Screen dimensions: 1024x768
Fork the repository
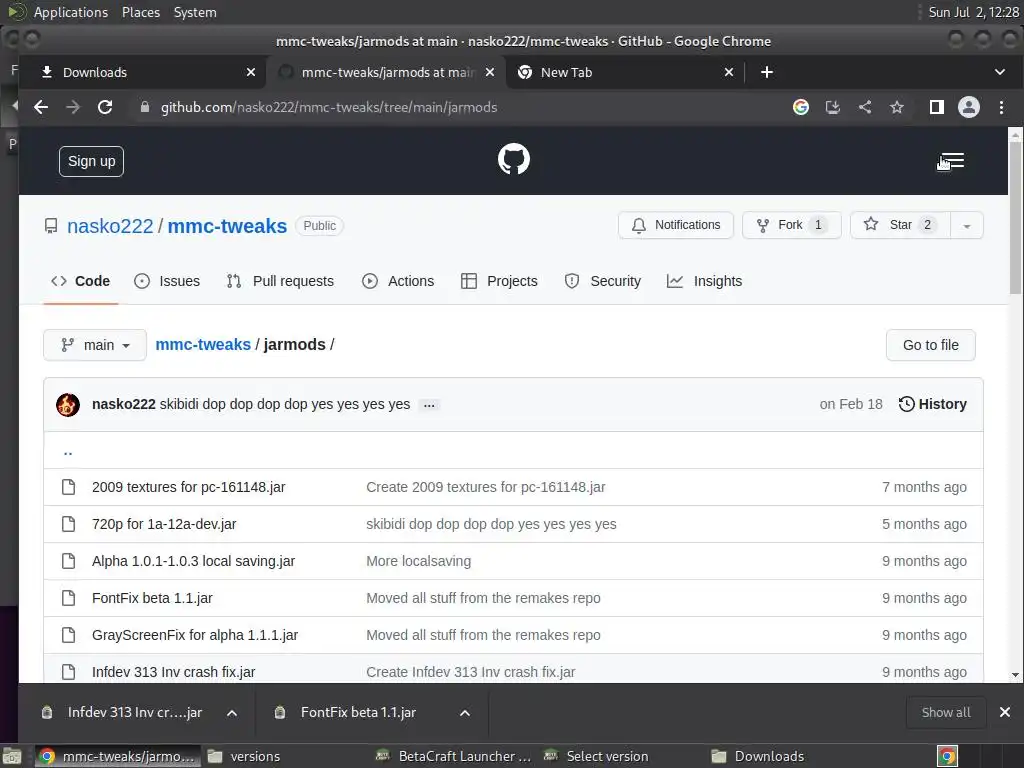point(792,225)
